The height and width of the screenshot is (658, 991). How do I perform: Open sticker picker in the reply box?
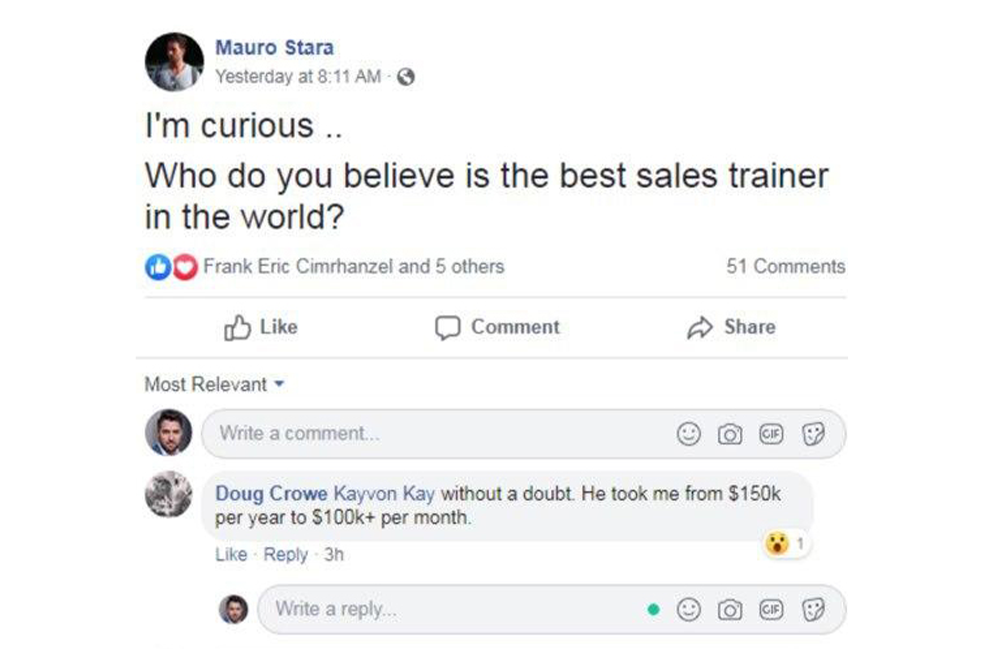pos(813,609)
